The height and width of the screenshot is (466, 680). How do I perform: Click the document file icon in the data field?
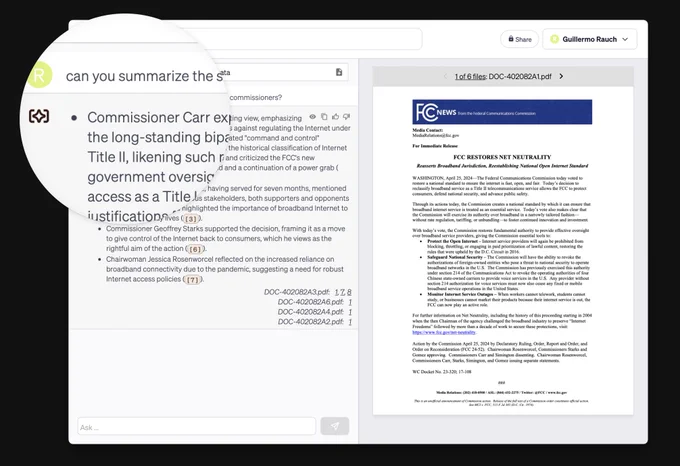pos(339,72)
